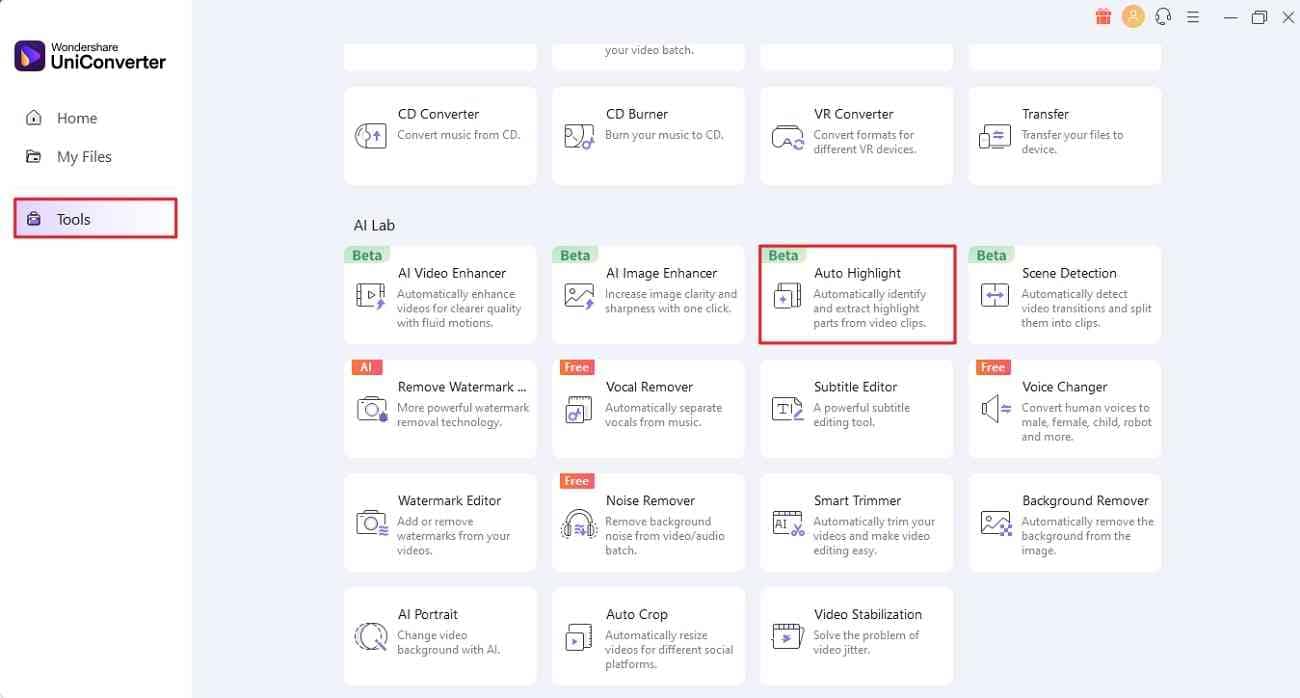This screenshot has height=698, width=1300.
Task: Click "Burn your music to CD." description
Action: (664, 135)
